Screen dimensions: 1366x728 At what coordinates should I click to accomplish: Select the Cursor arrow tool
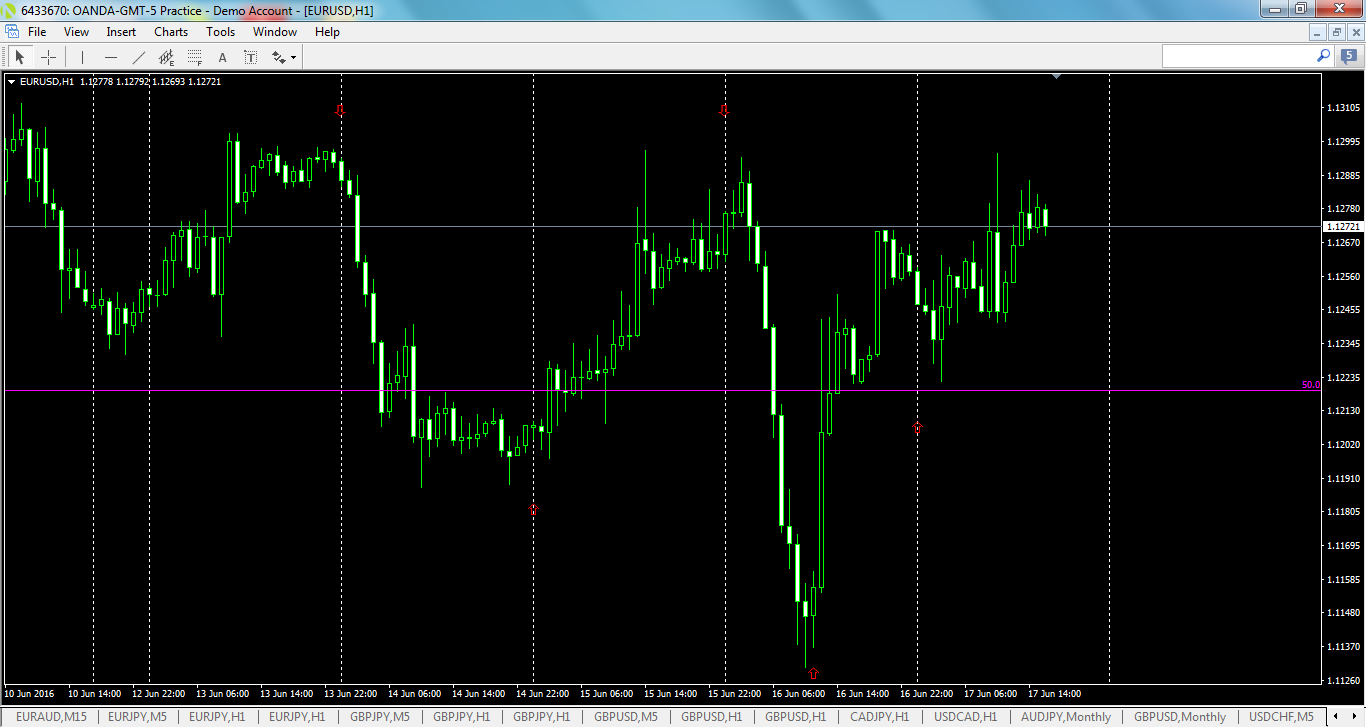point(18,57)
